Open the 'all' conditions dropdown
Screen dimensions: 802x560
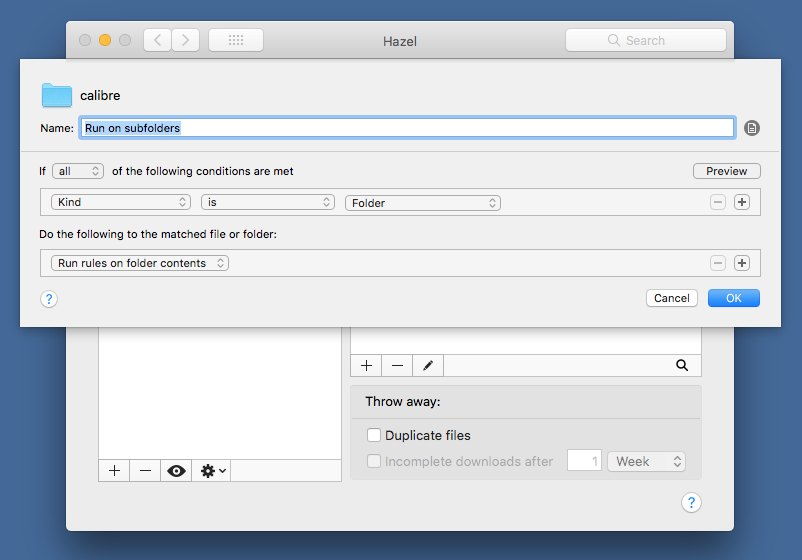coord(79,171)
